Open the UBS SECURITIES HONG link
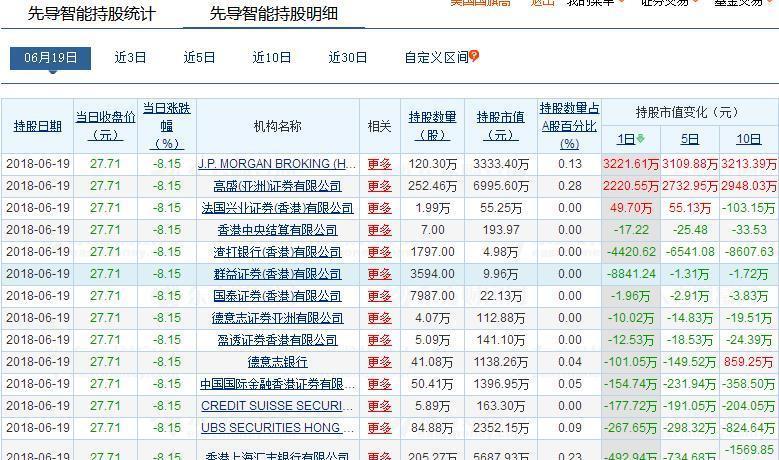The image size is (779, 460). point(277,428)
